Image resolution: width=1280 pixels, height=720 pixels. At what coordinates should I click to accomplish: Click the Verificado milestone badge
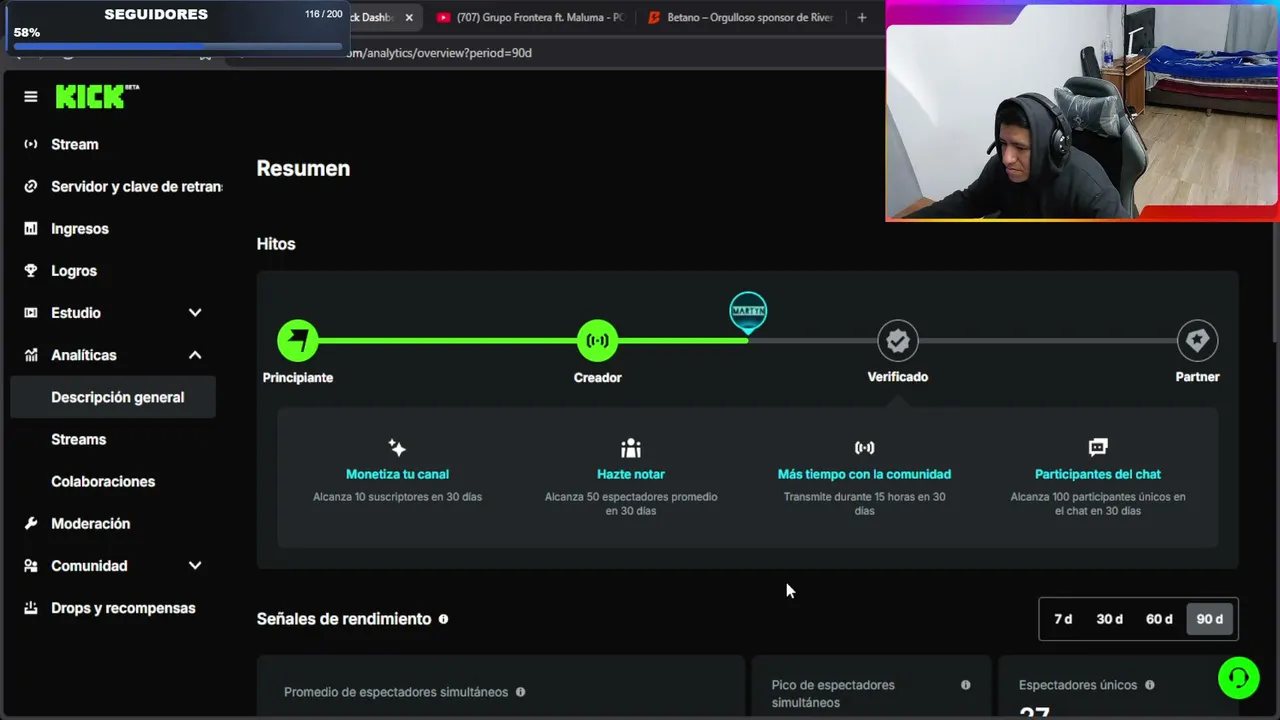[898, 341]
